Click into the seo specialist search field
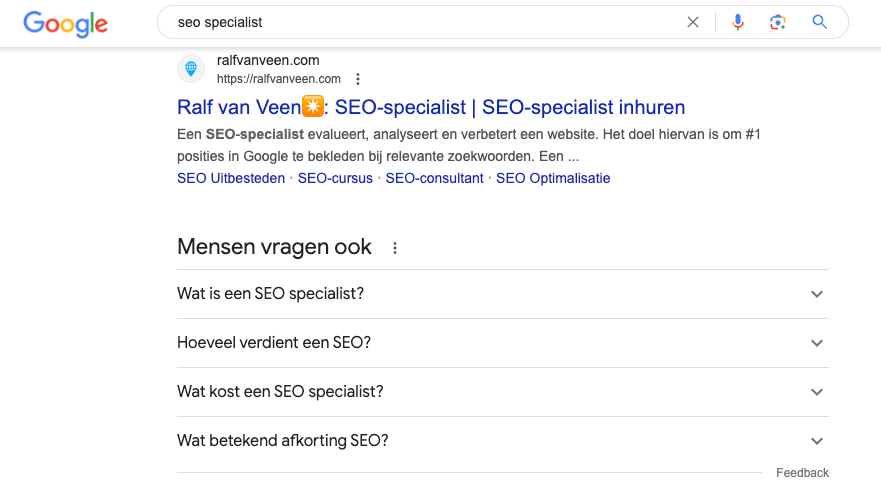This screenshot has height=497, width=881. pyautogui.click(x=420, y=22)
